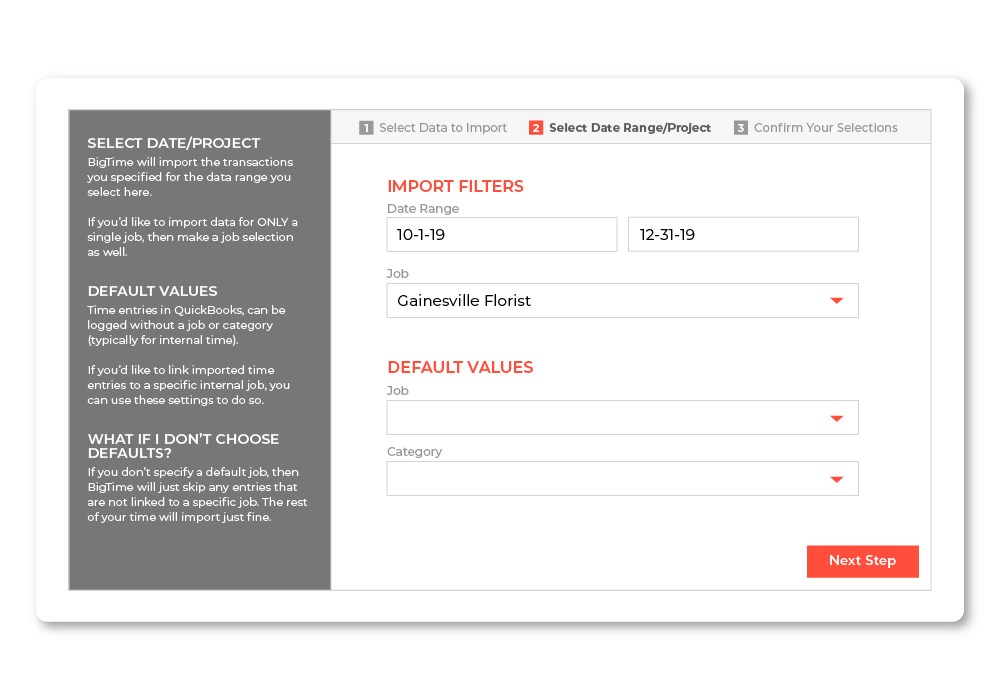Click the DEFAULT VALUES heading

460,367
